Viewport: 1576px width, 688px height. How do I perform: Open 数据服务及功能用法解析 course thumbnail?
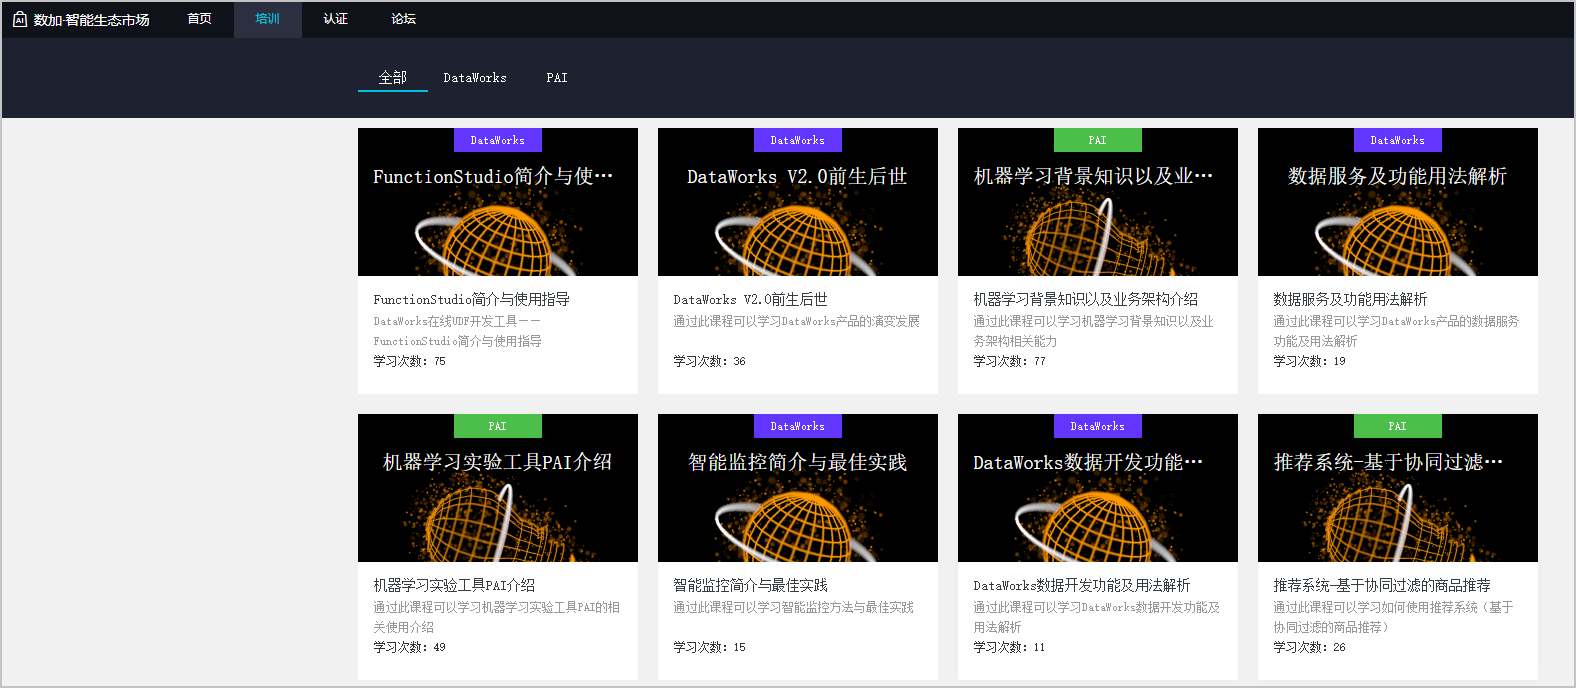point(1398,202)
